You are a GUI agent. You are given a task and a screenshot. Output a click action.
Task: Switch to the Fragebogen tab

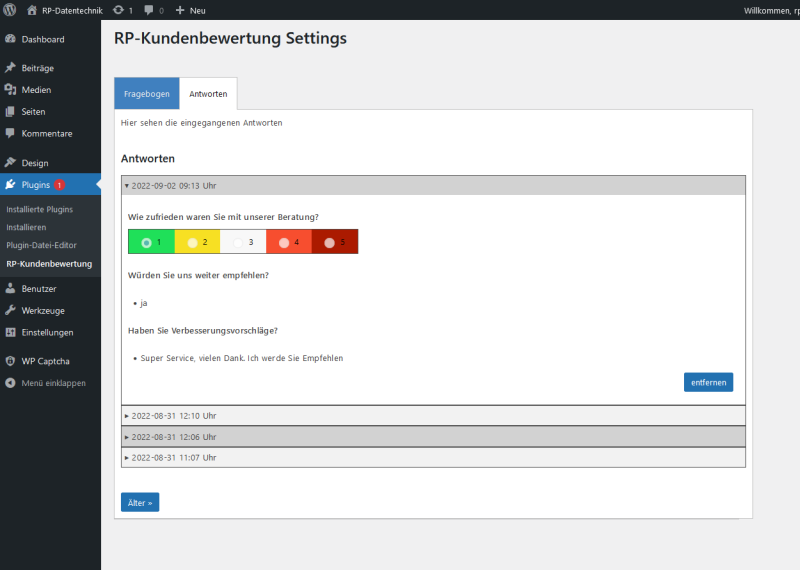pos(147,93)
